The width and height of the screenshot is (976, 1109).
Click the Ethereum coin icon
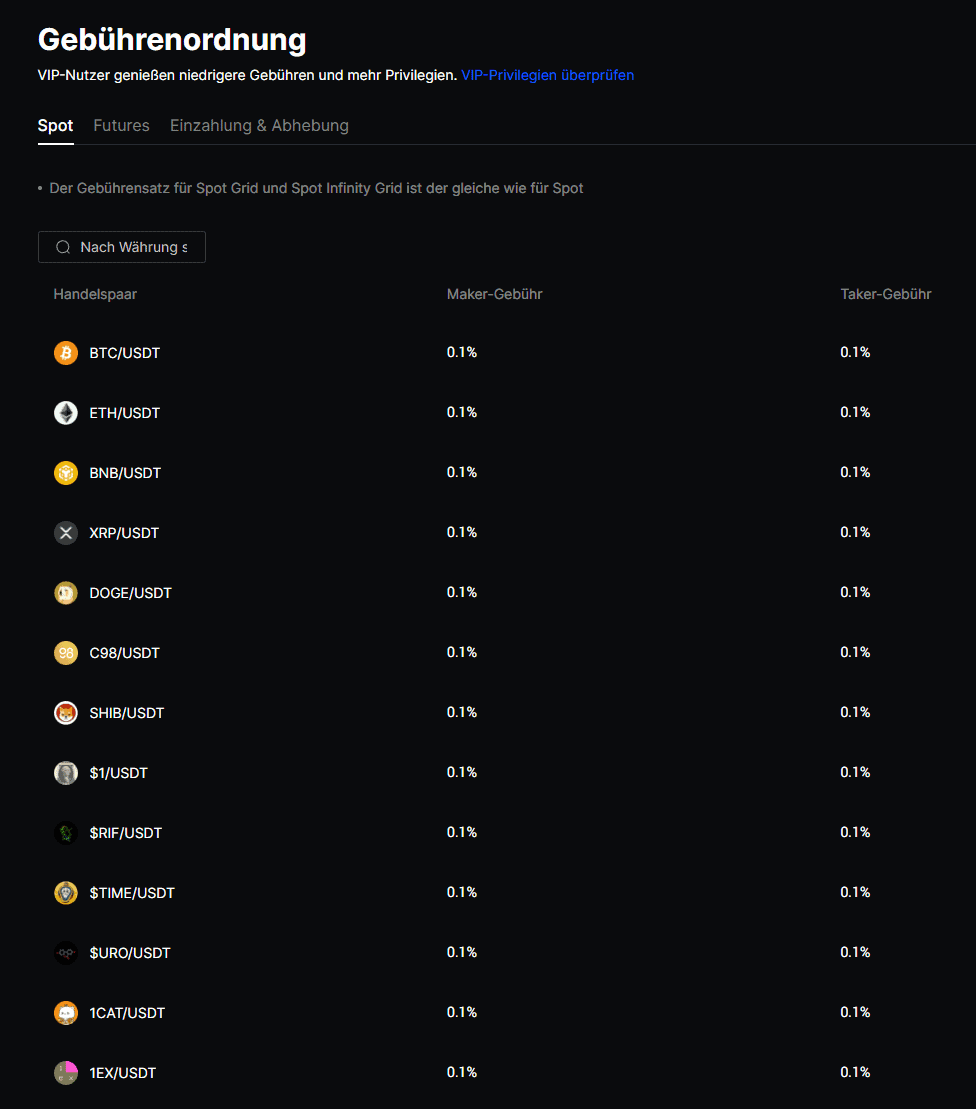click(66, 413)
